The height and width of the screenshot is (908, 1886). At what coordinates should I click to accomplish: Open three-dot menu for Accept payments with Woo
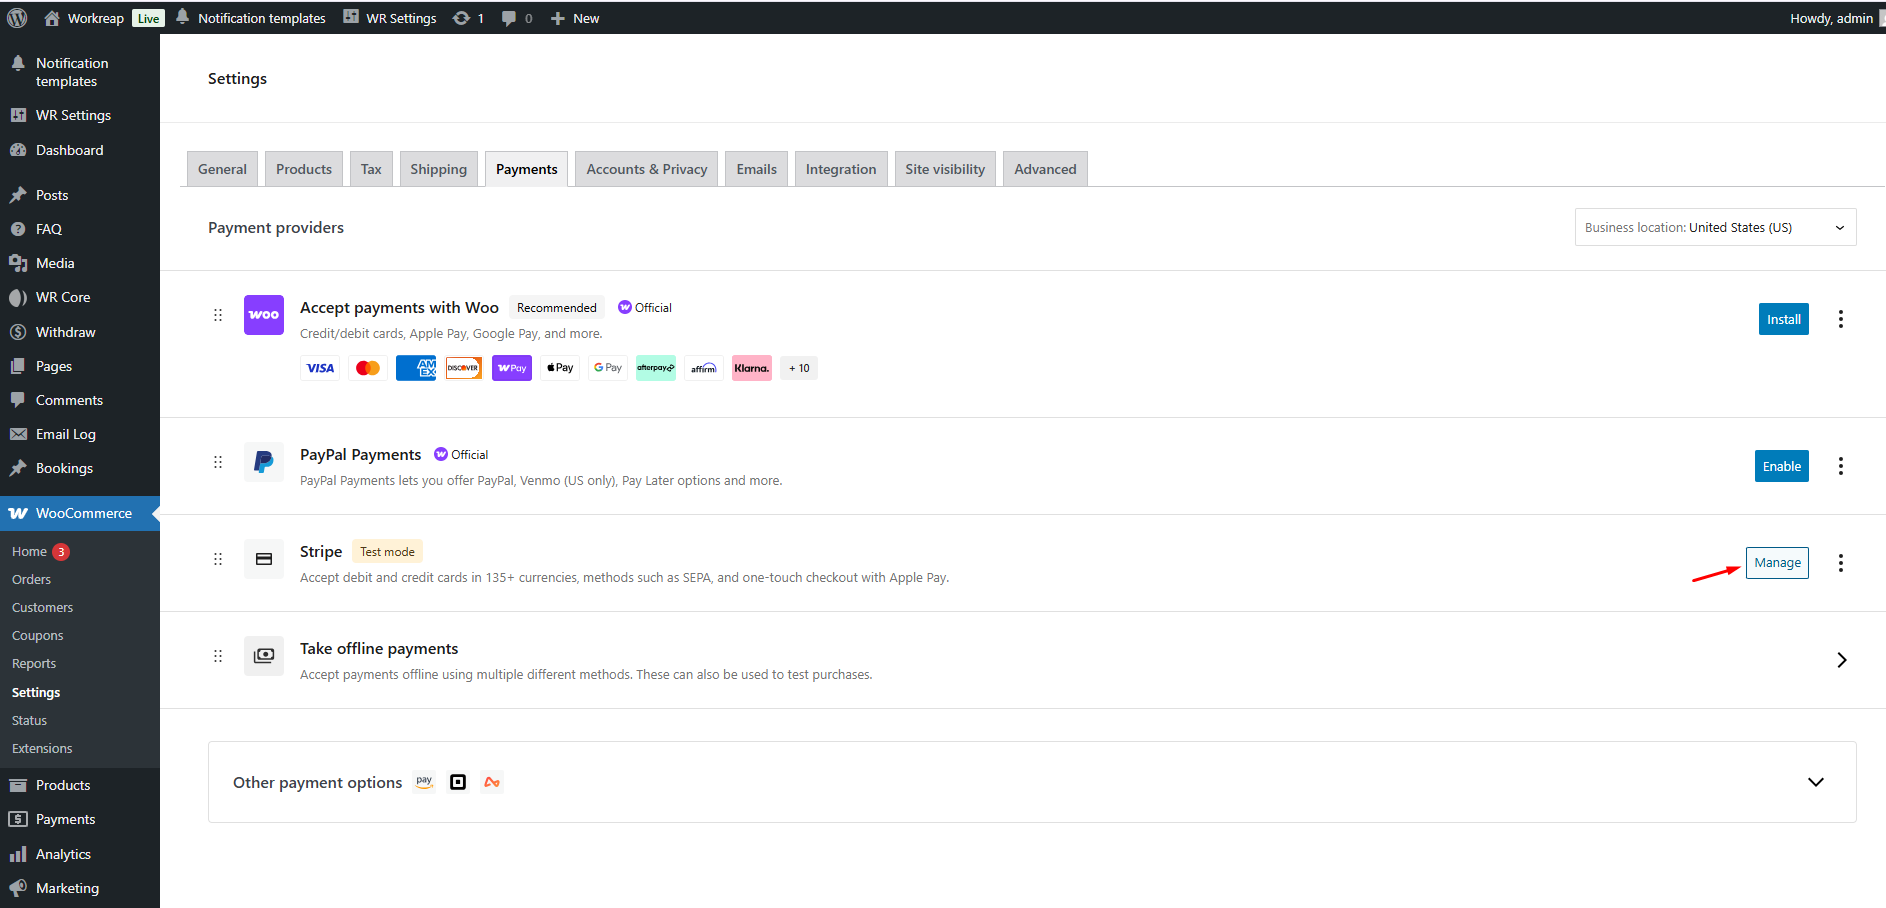[x=1840, y=319]
